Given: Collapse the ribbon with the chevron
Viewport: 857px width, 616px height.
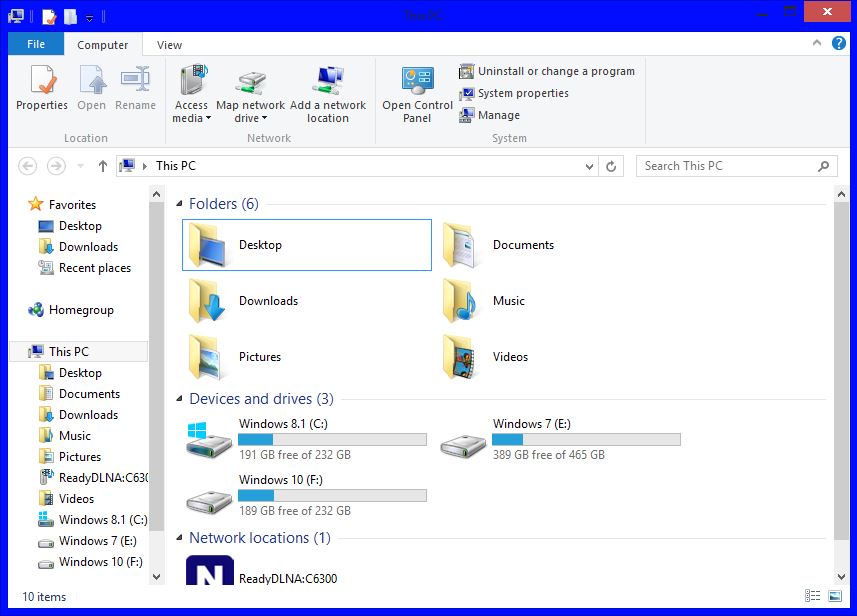Looking at the screenshot, I should pyautogui.click(x=816, y=44).
